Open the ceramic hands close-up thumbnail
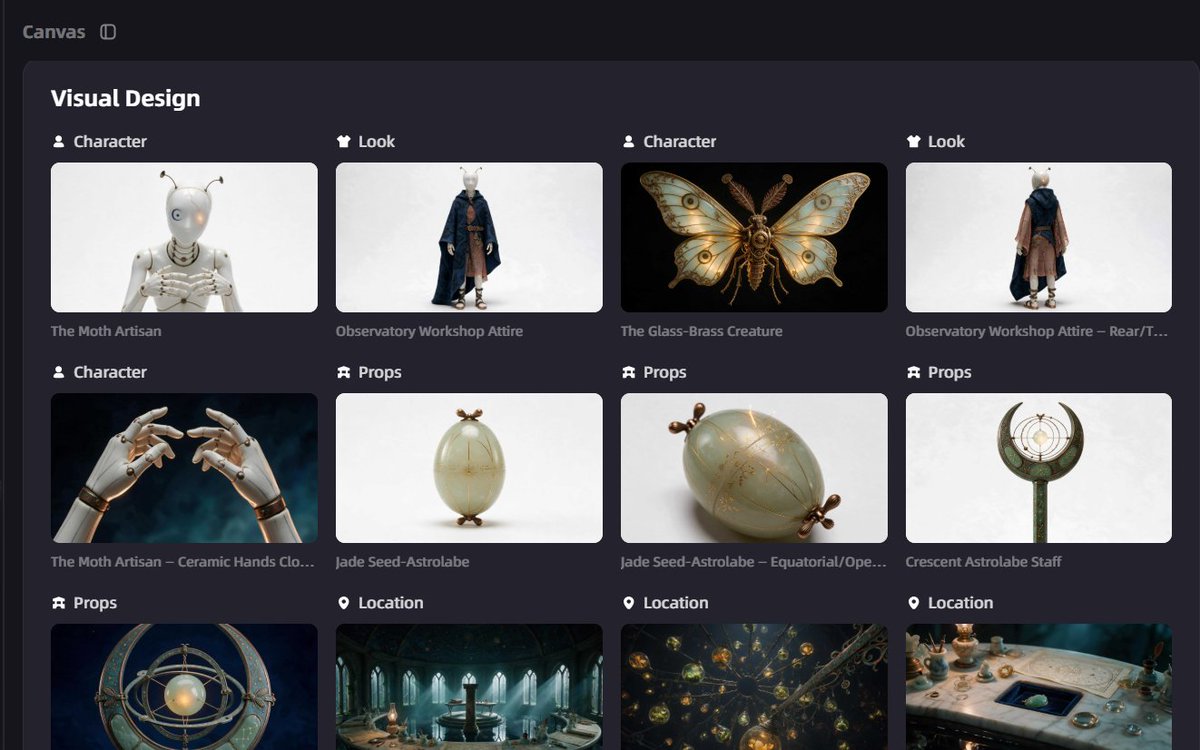 pos(184,468)
